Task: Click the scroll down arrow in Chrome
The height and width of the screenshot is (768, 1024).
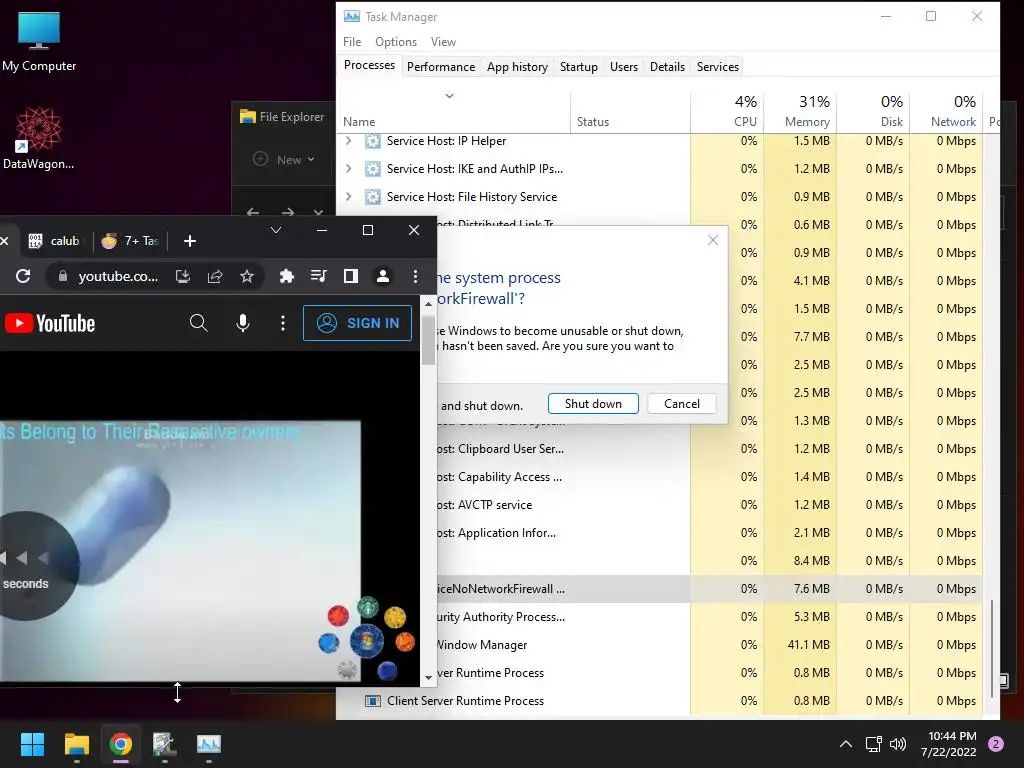Action: coord(428,678)
